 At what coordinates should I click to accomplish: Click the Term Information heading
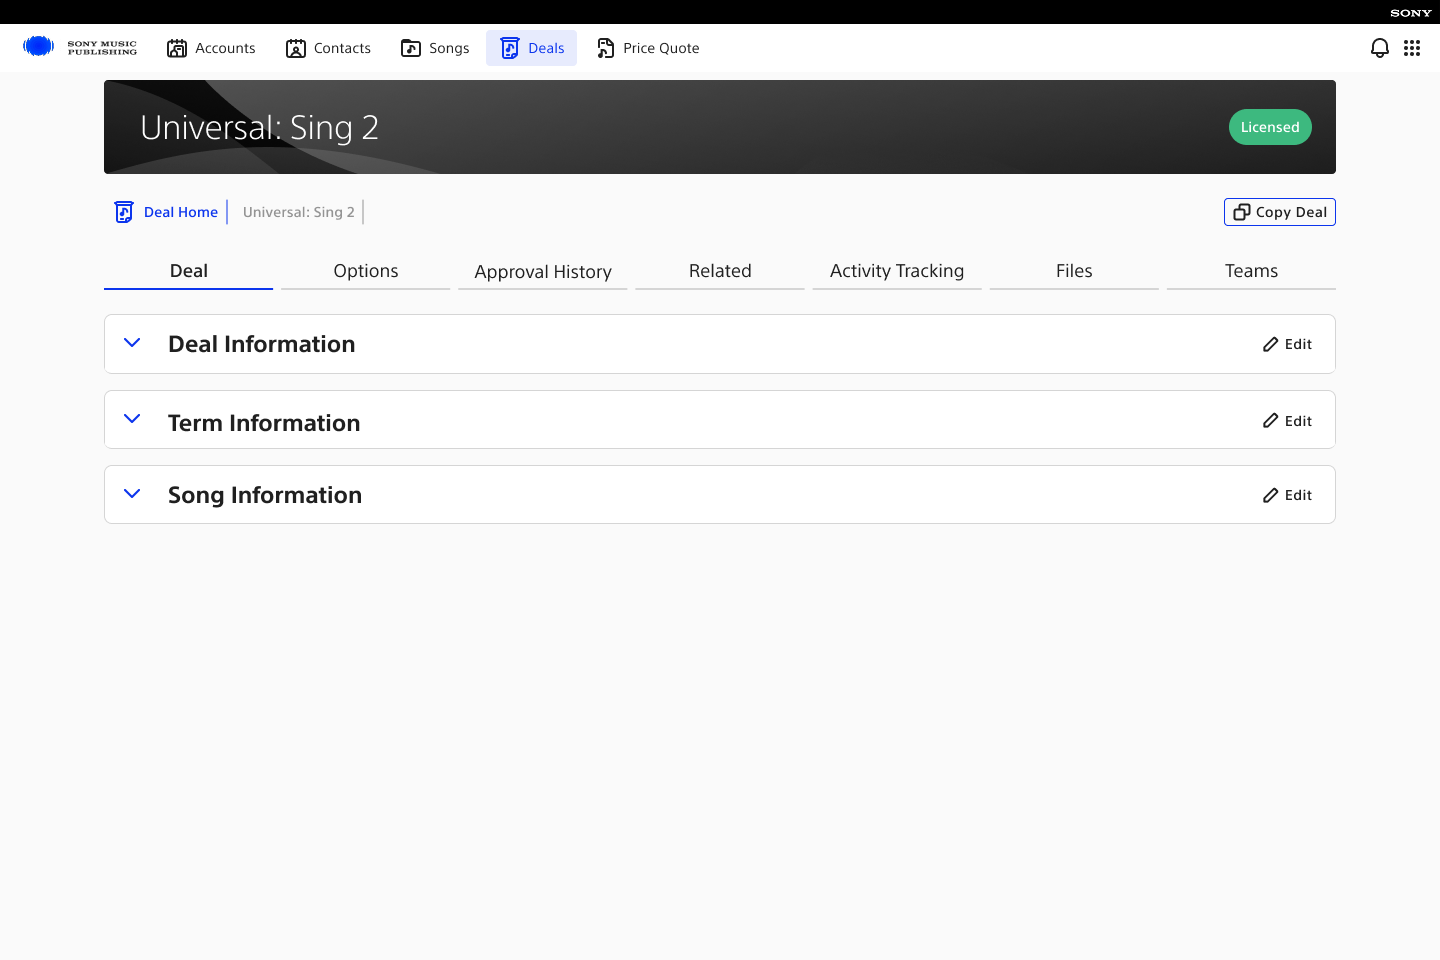(x=264, y=423)
